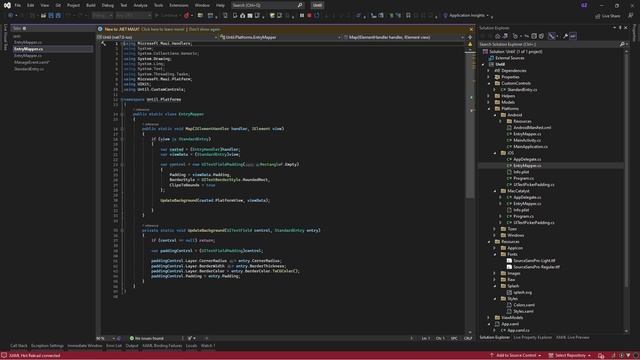640x360 pixels.
Task: Toggle the Preview Selected Items icon
Action: [573, 36]
